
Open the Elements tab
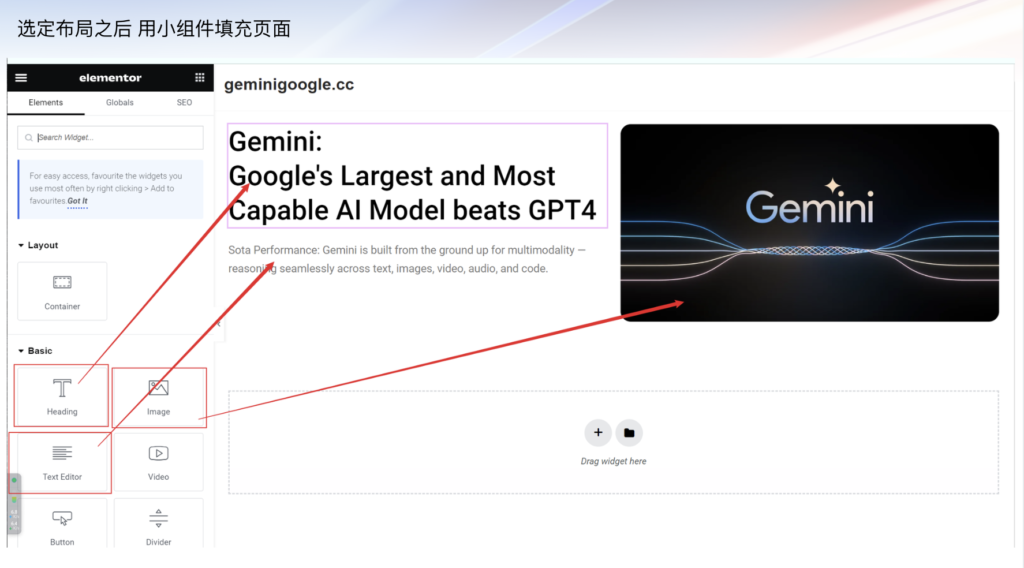pos(46,103)
